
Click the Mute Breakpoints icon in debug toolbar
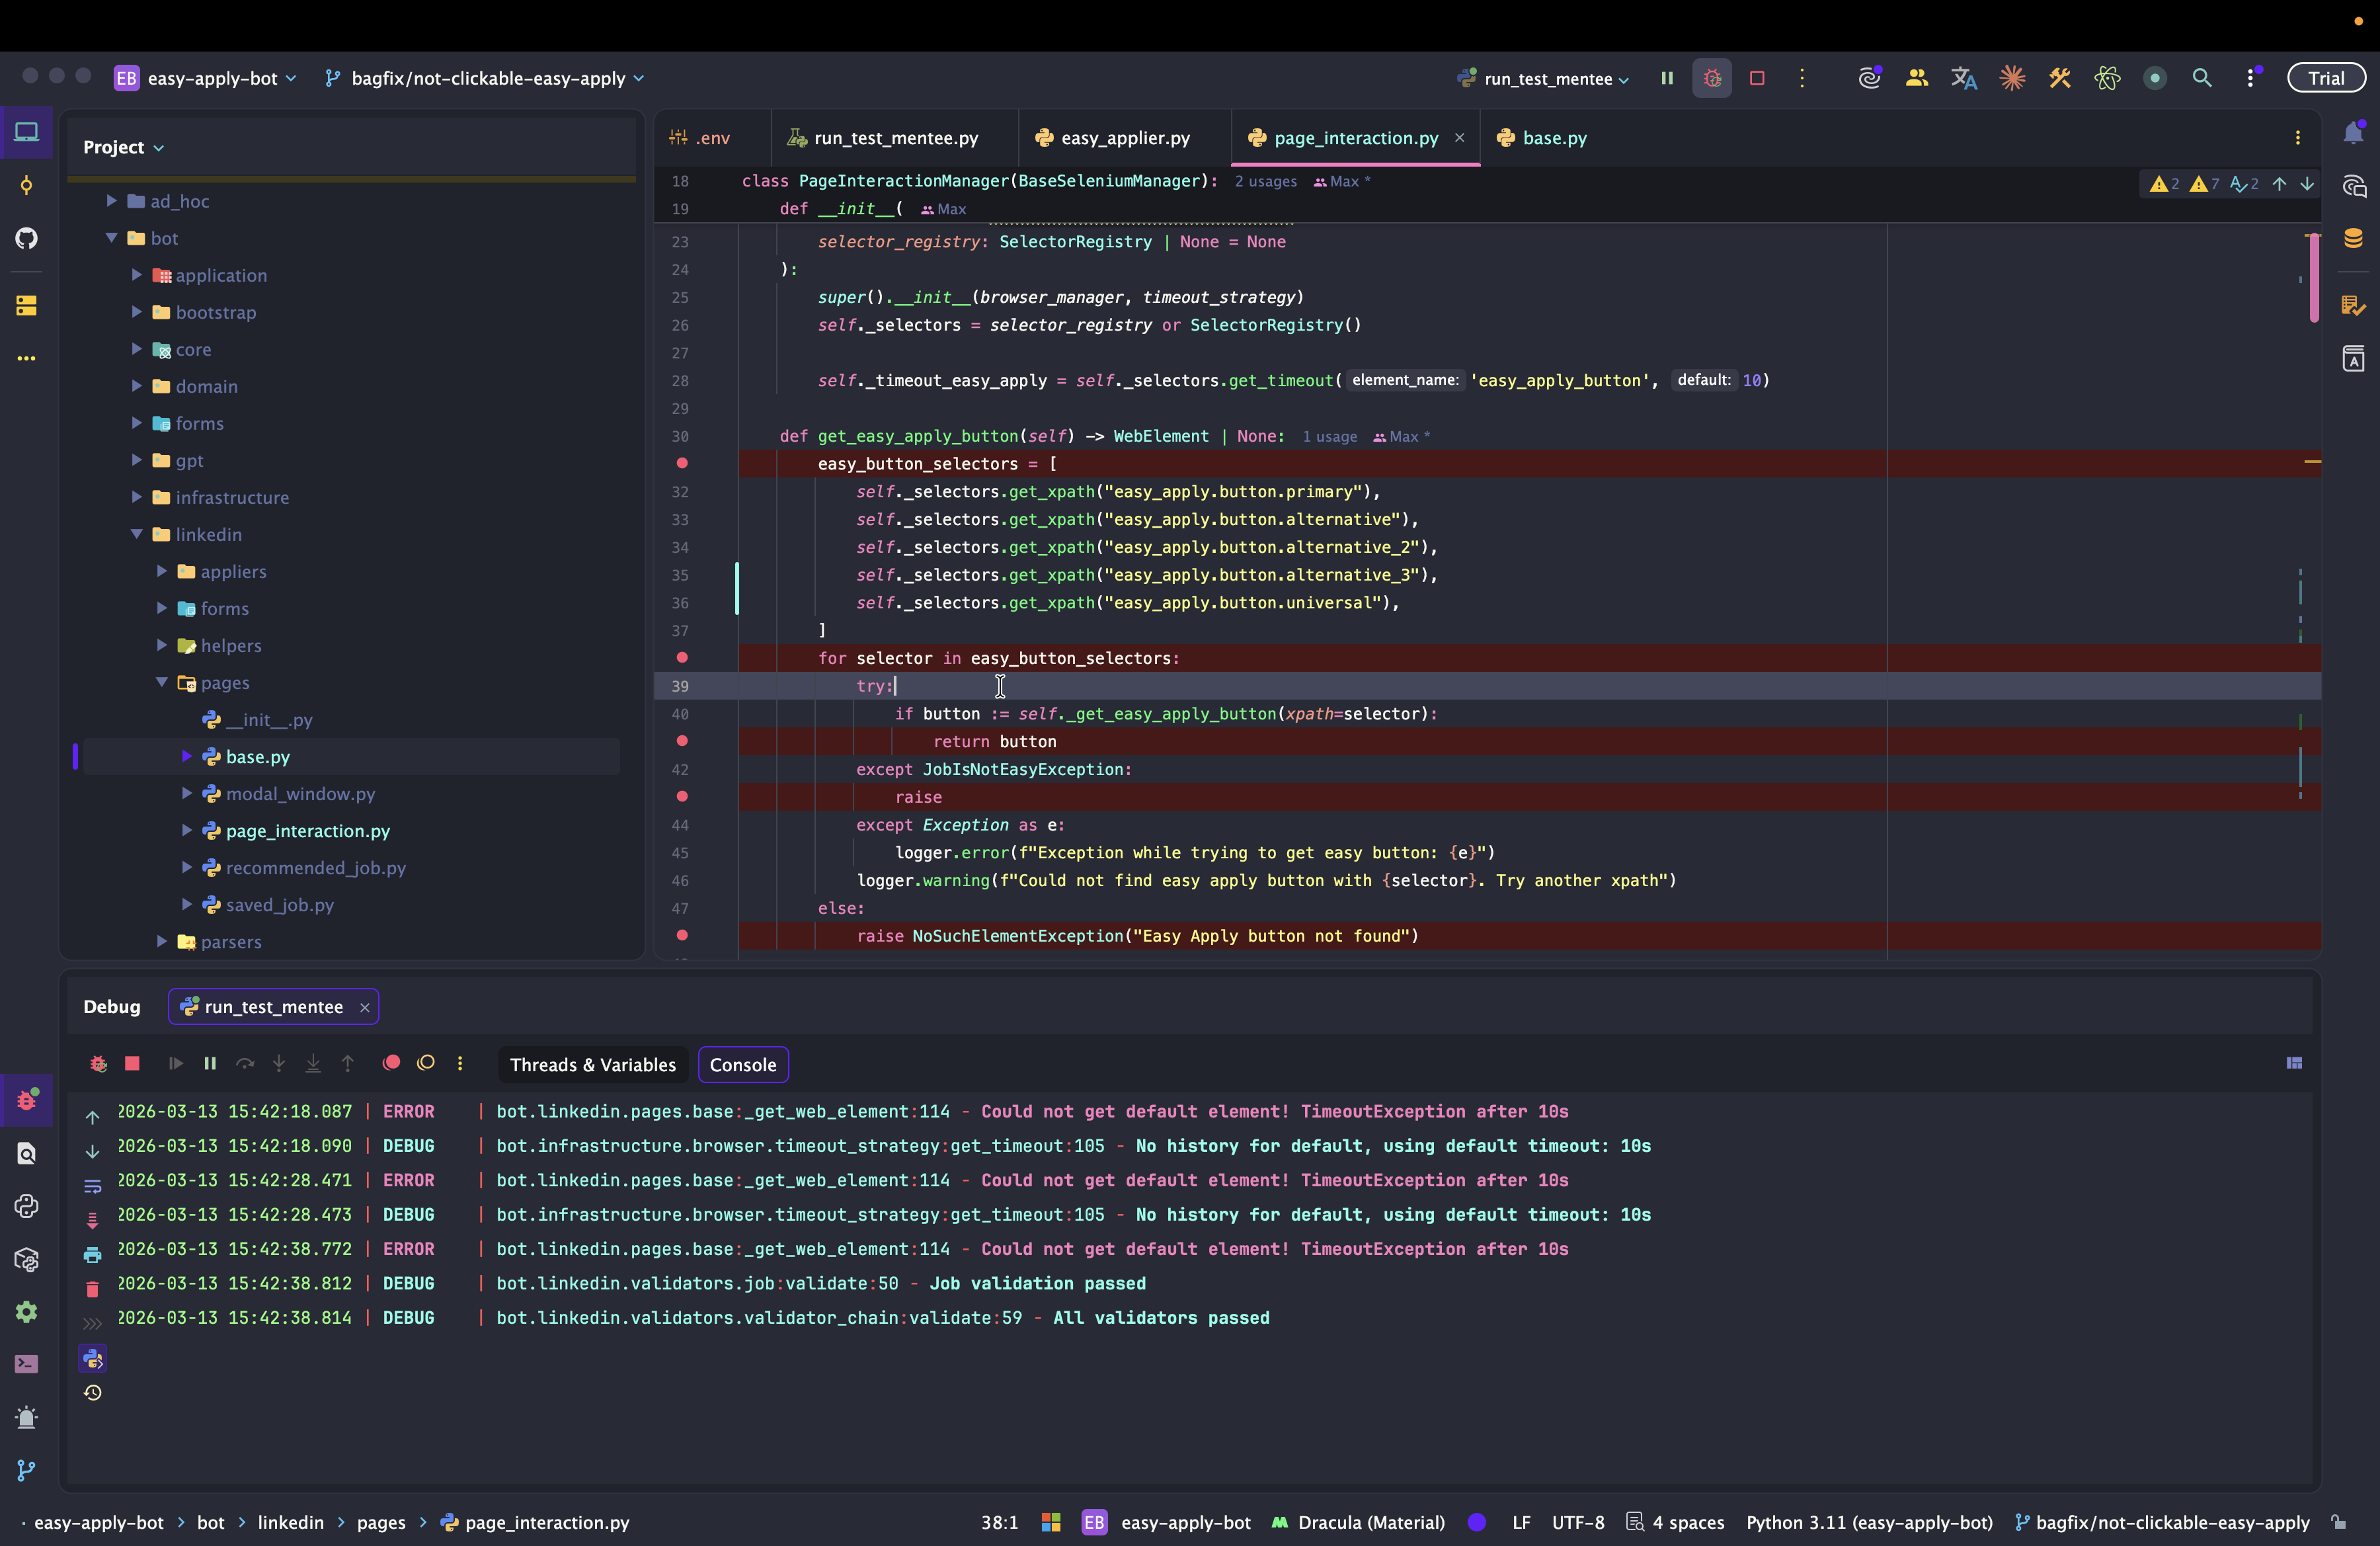(426, 1063)
